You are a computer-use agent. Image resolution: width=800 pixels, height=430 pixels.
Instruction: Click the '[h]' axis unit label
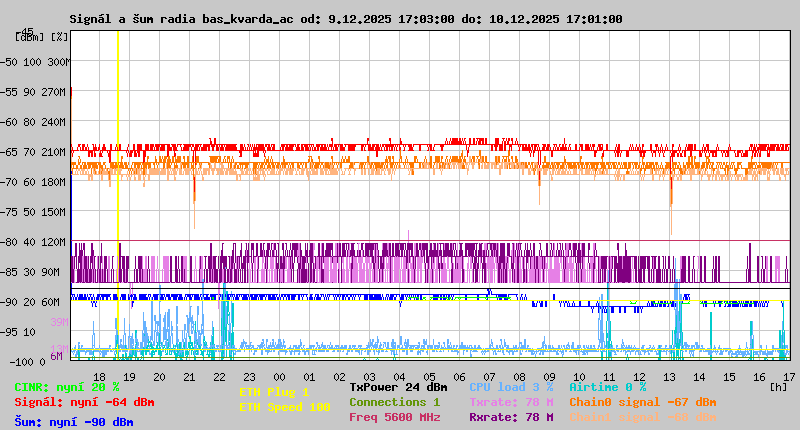point(779,387)
